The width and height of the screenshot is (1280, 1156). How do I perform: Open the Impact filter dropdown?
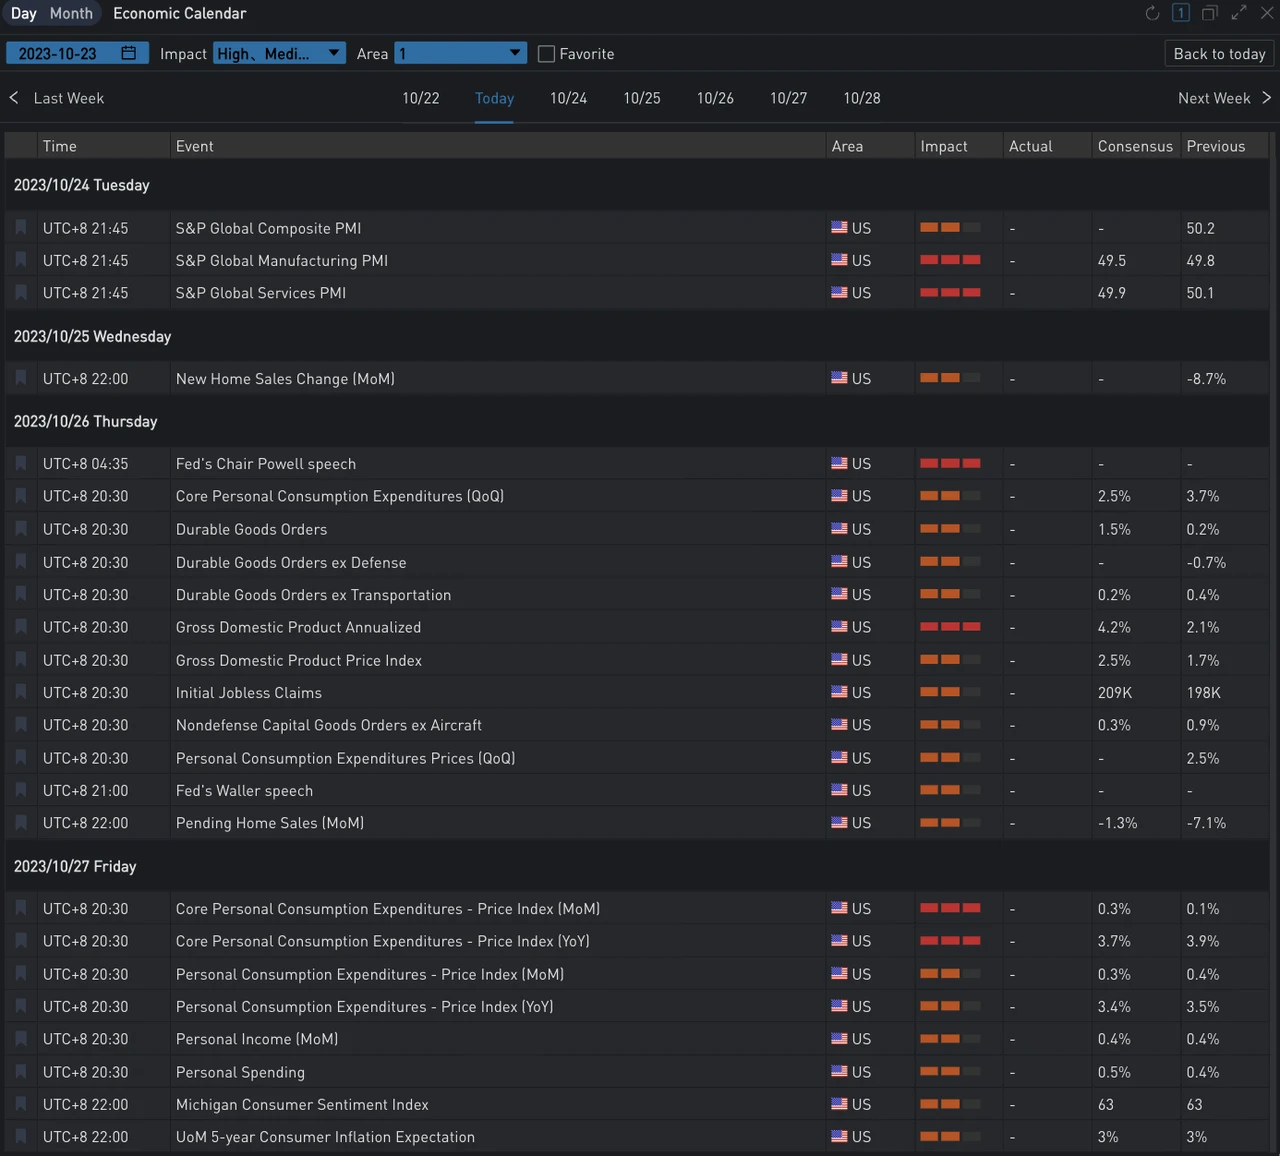pyautogui.click(x=279, y=53)
